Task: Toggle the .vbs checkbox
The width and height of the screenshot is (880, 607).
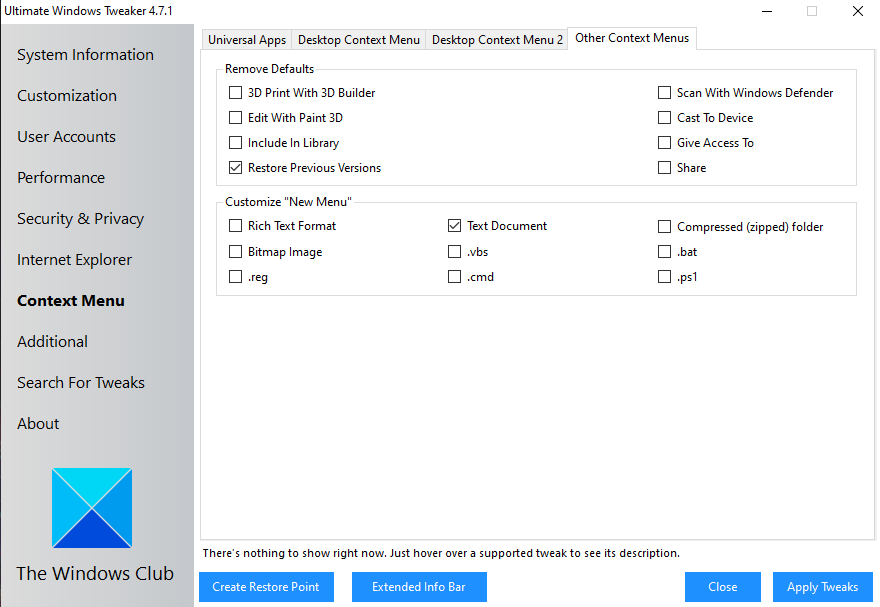Action: [x=455, y=252]
